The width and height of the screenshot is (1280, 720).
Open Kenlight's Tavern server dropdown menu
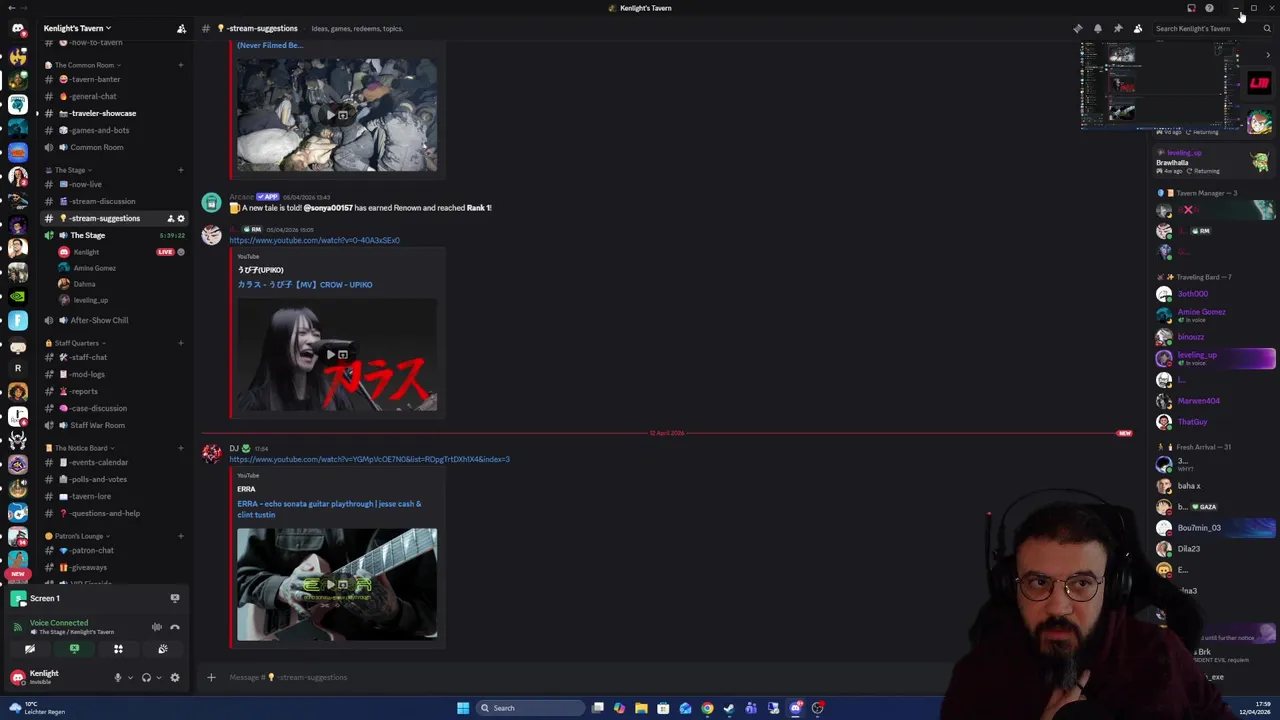click(x=77, y=28)
